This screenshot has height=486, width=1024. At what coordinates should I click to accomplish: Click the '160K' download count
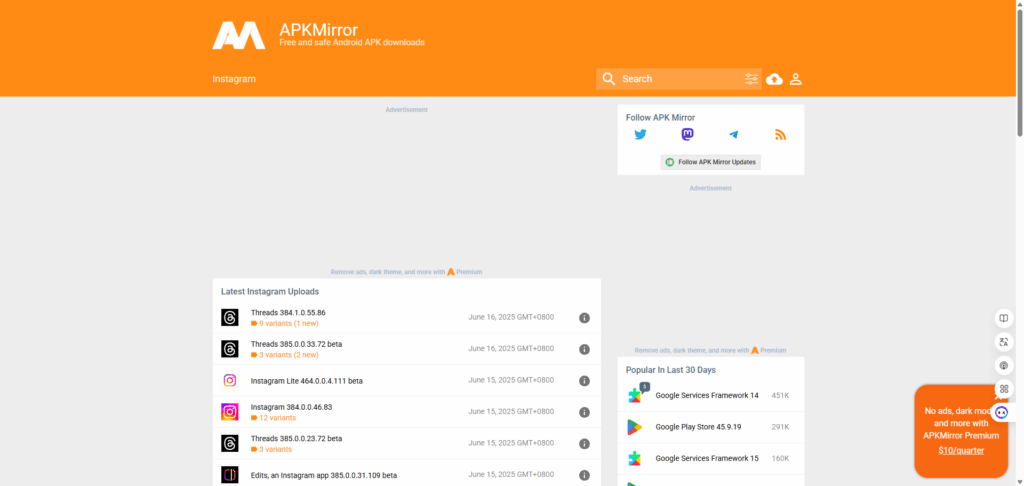point(780,459)
